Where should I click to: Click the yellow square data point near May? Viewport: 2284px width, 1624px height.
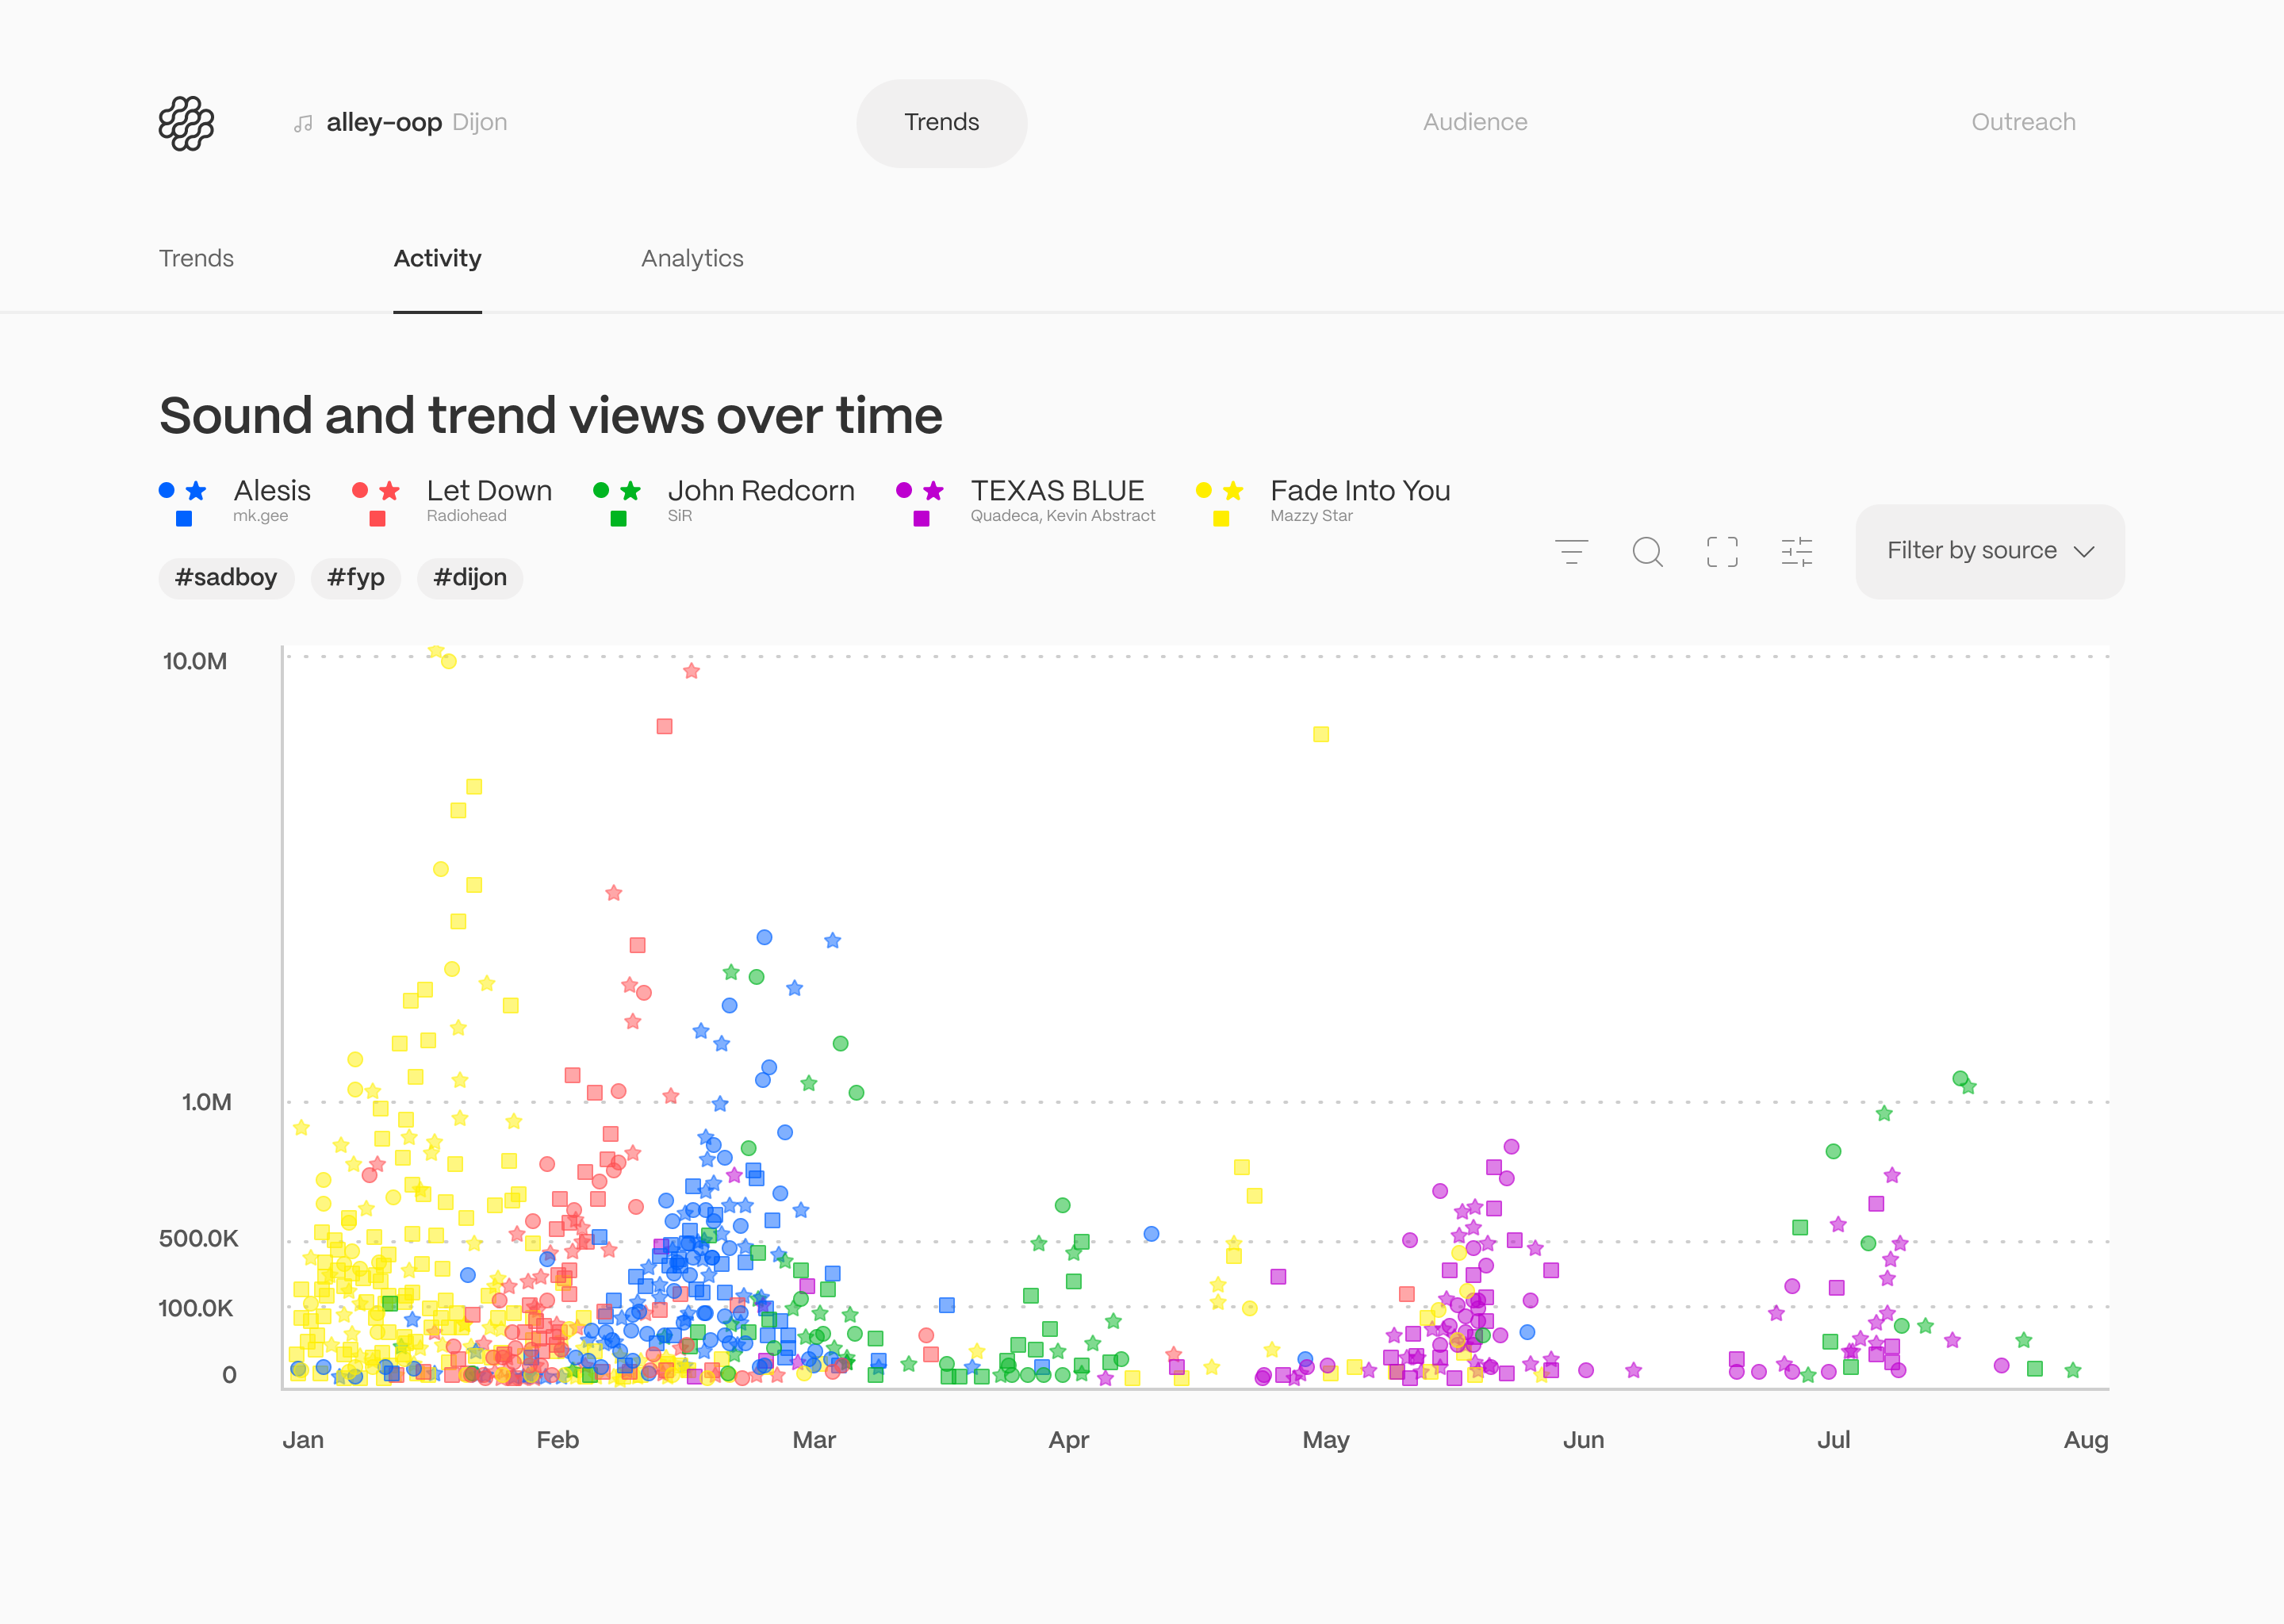pyautogui.click(x=1321, y=734)
